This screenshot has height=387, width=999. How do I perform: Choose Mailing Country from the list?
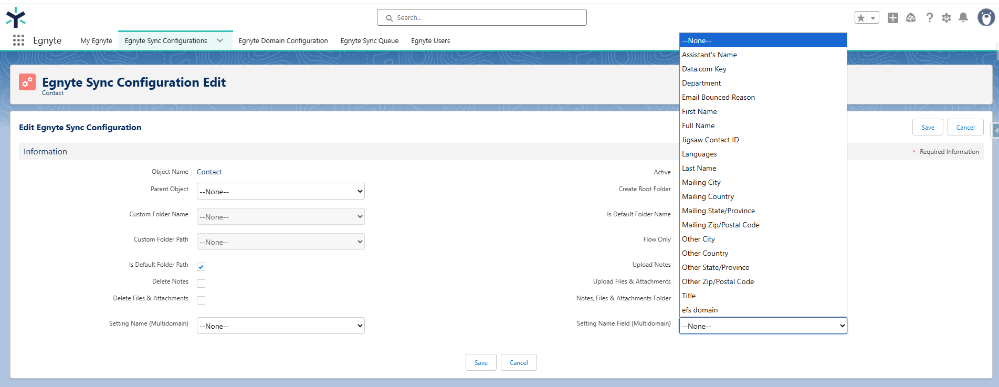763,196
